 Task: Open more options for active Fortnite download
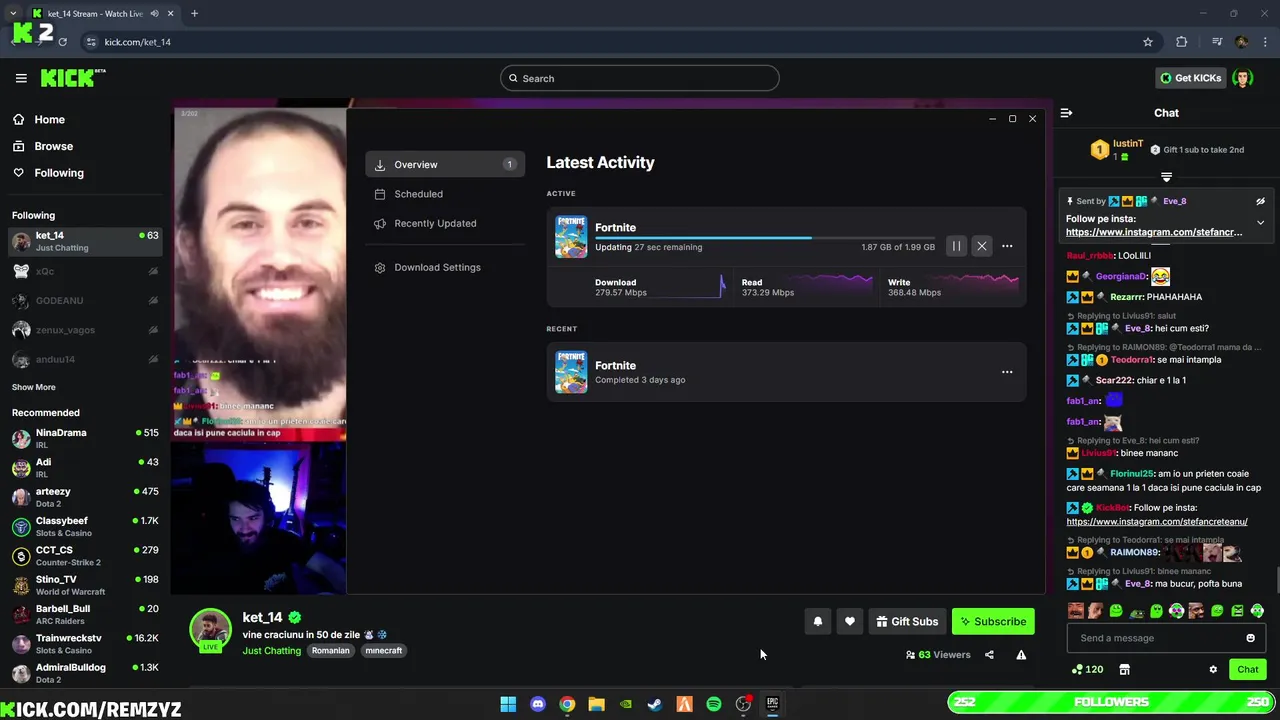(1007, 246)
